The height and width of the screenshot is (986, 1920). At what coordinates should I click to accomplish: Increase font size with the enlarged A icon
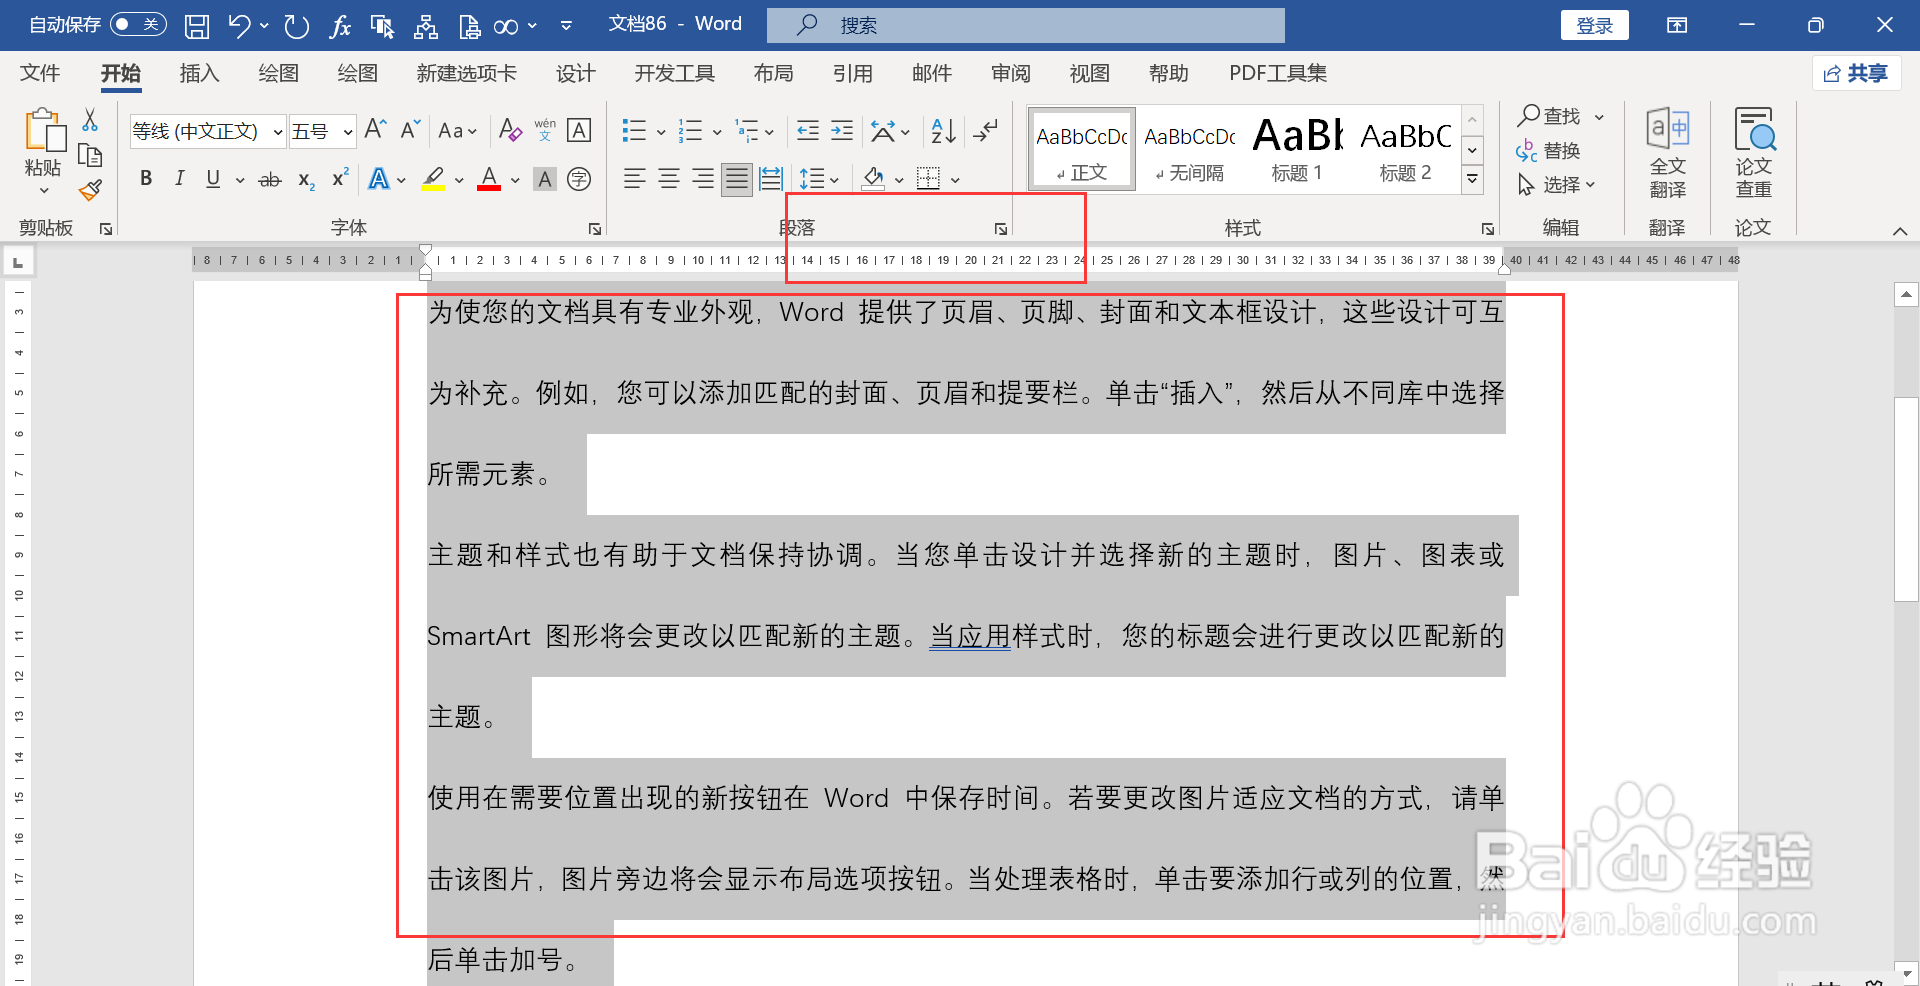tap(376, 130)
